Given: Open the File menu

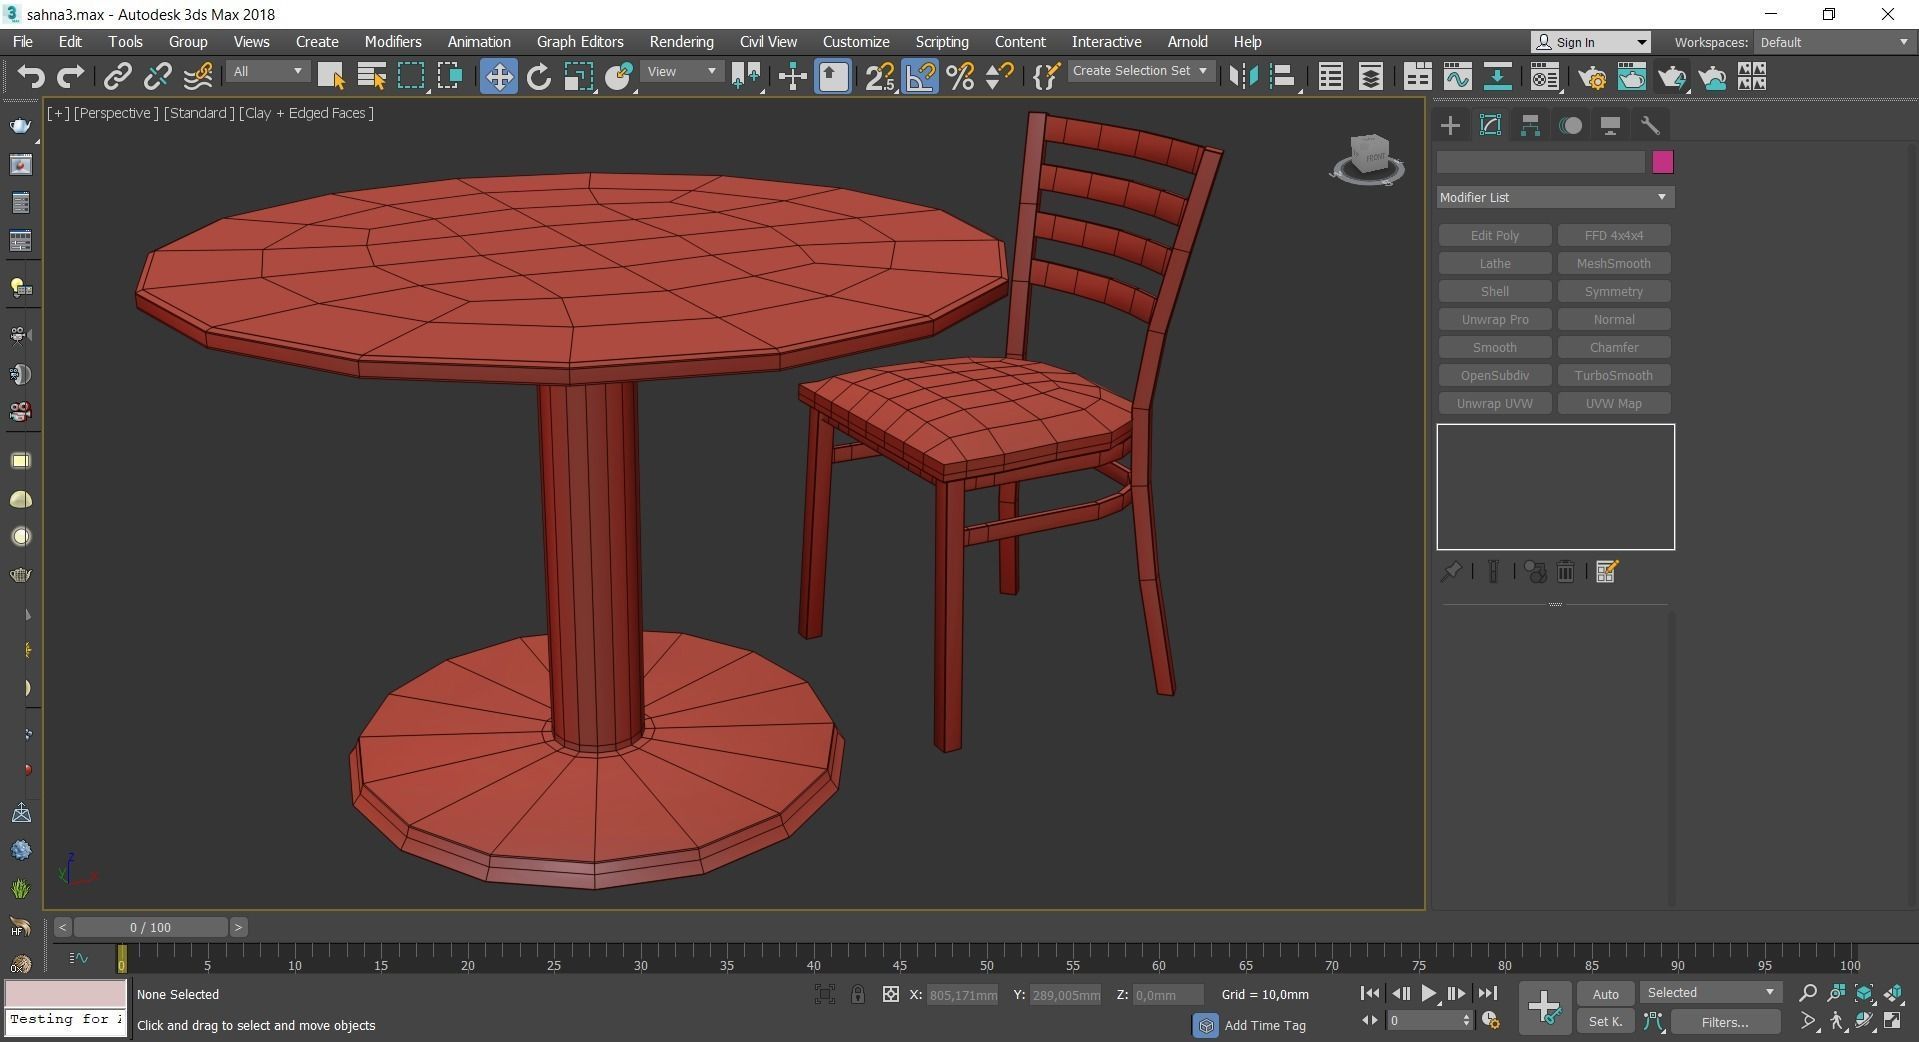Looking at the screenshot, I should (x=22, y=42).
